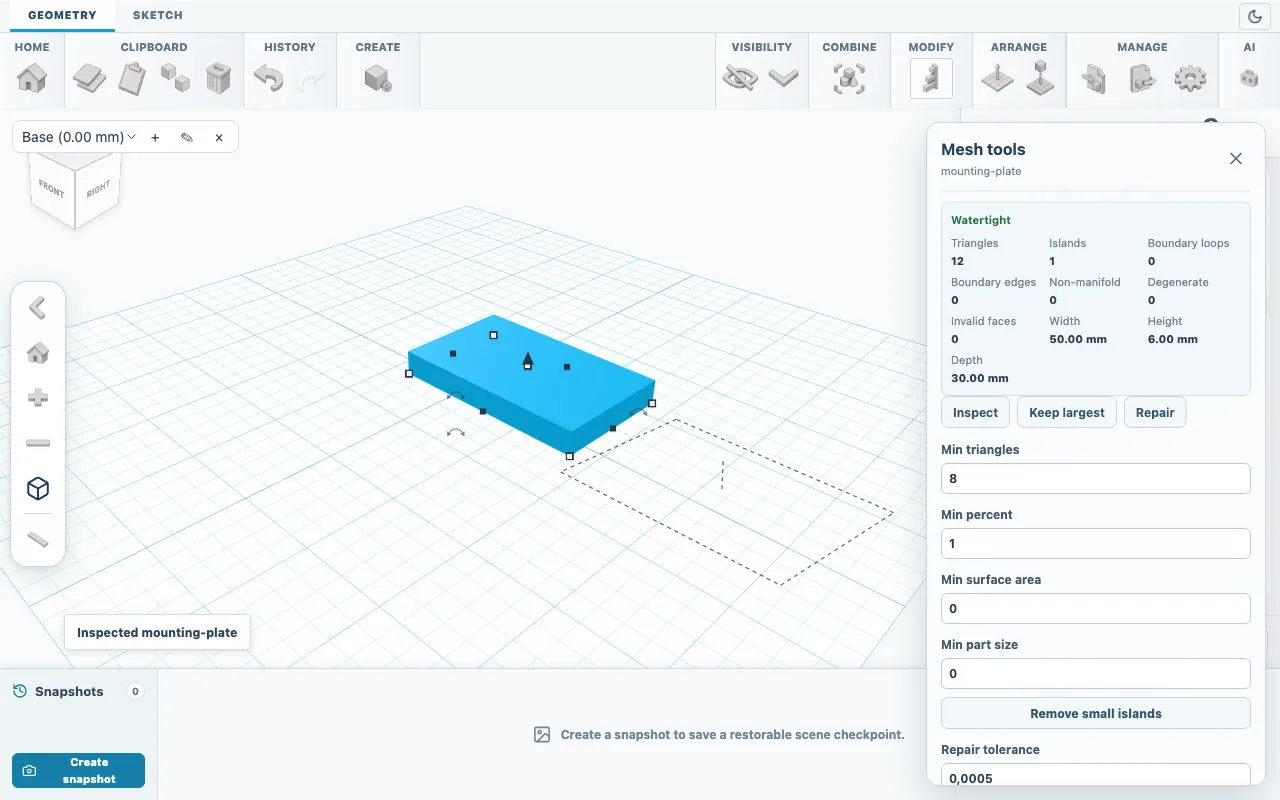Click the Front face of the view cube

[52, 188]
